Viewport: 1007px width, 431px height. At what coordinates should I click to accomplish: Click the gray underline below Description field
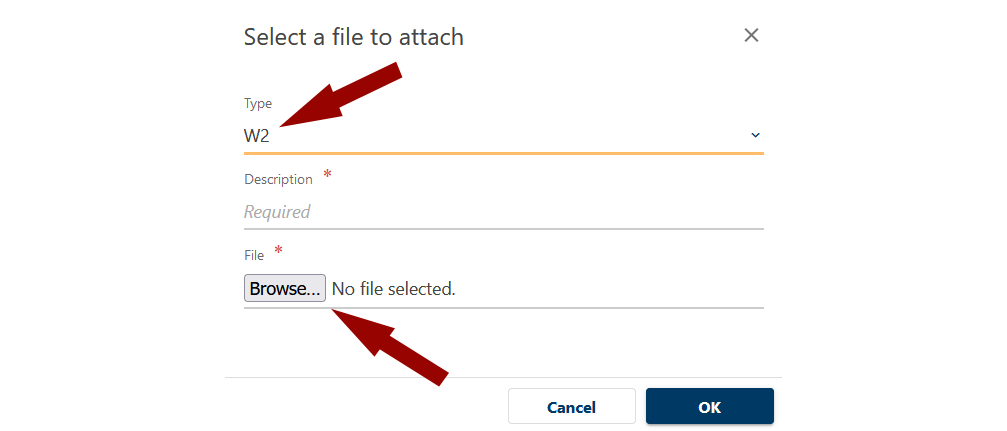click(x=503, y=229)
